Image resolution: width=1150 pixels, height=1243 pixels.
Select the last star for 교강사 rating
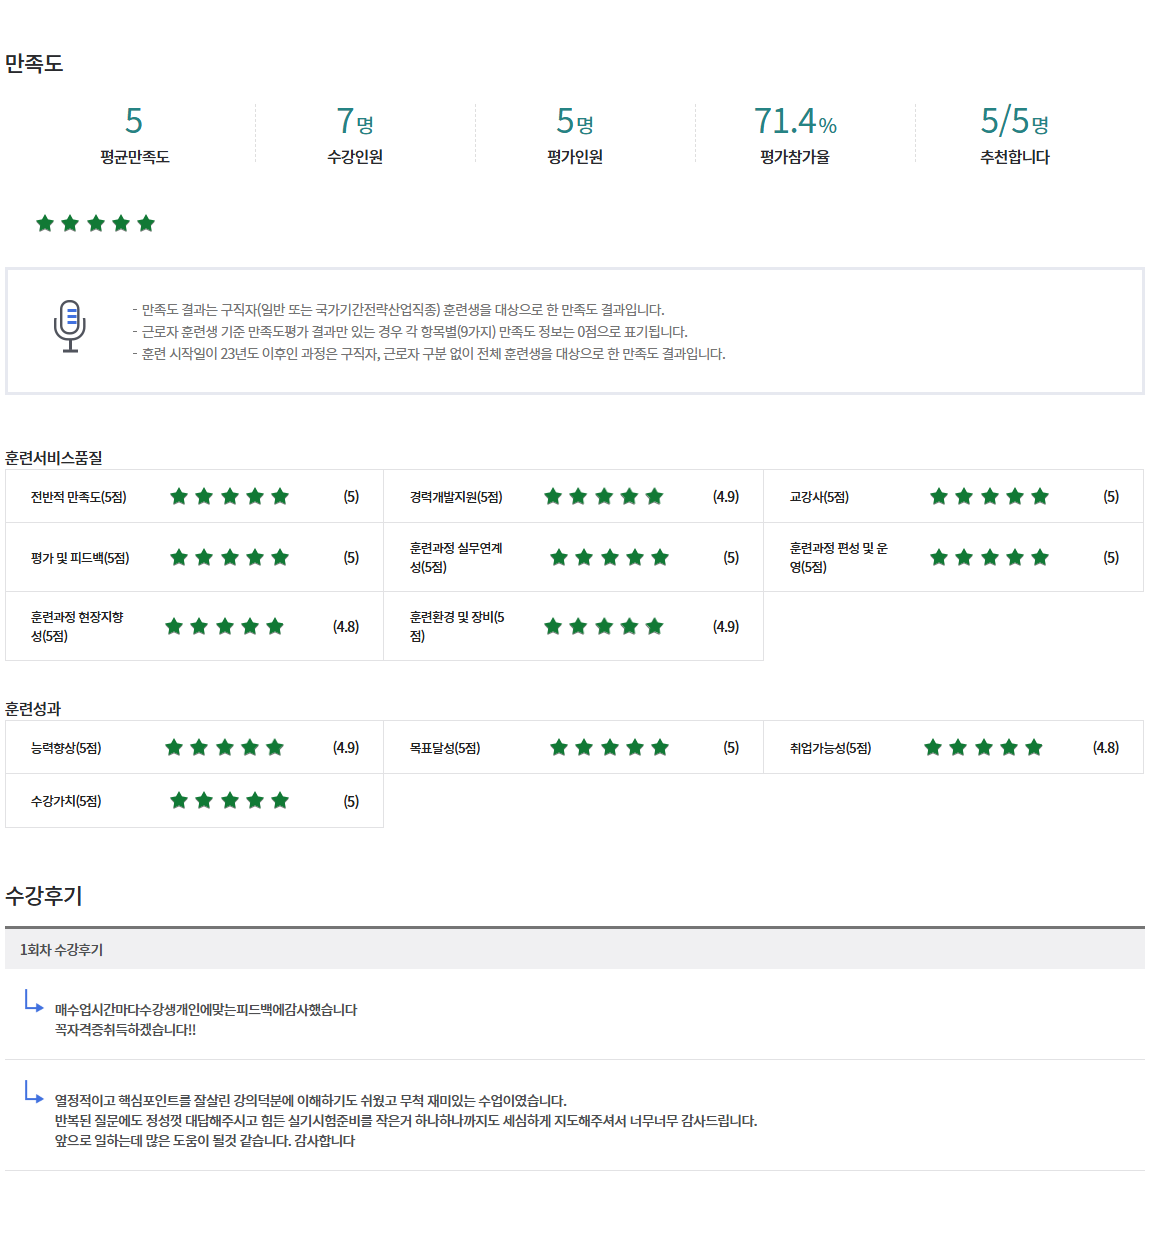pyautogui.click(x=1040, y=495)
